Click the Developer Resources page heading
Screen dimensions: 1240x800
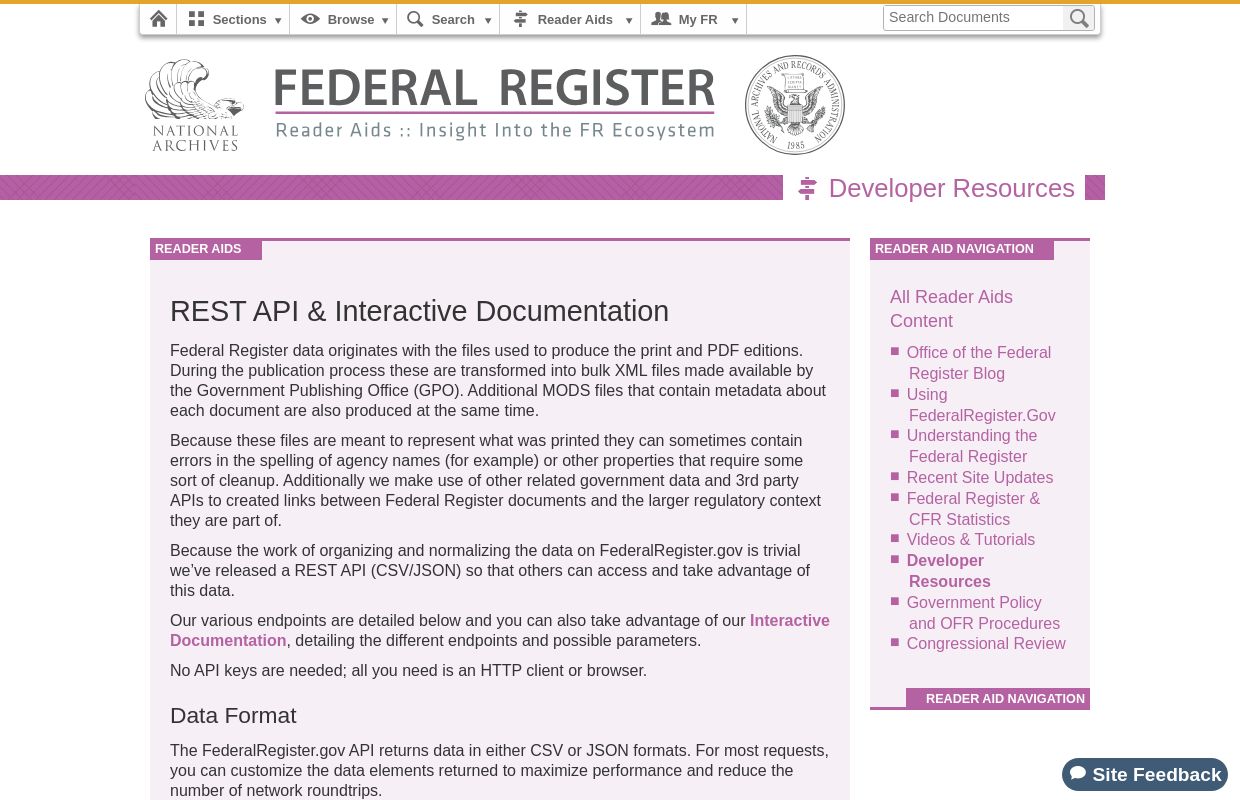tap(952, 188)
